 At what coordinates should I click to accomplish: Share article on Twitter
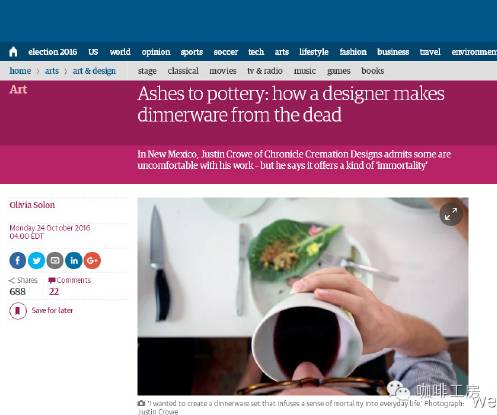[x=36, y=260]
